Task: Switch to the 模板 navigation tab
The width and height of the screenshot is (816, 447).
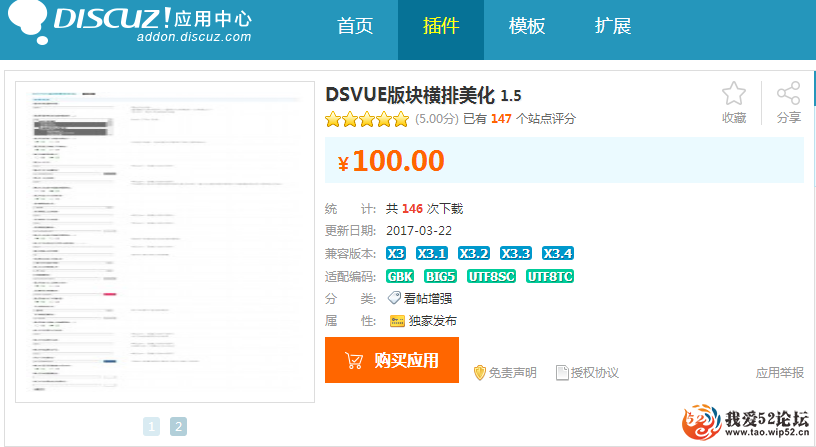Action: click(527, 26)
